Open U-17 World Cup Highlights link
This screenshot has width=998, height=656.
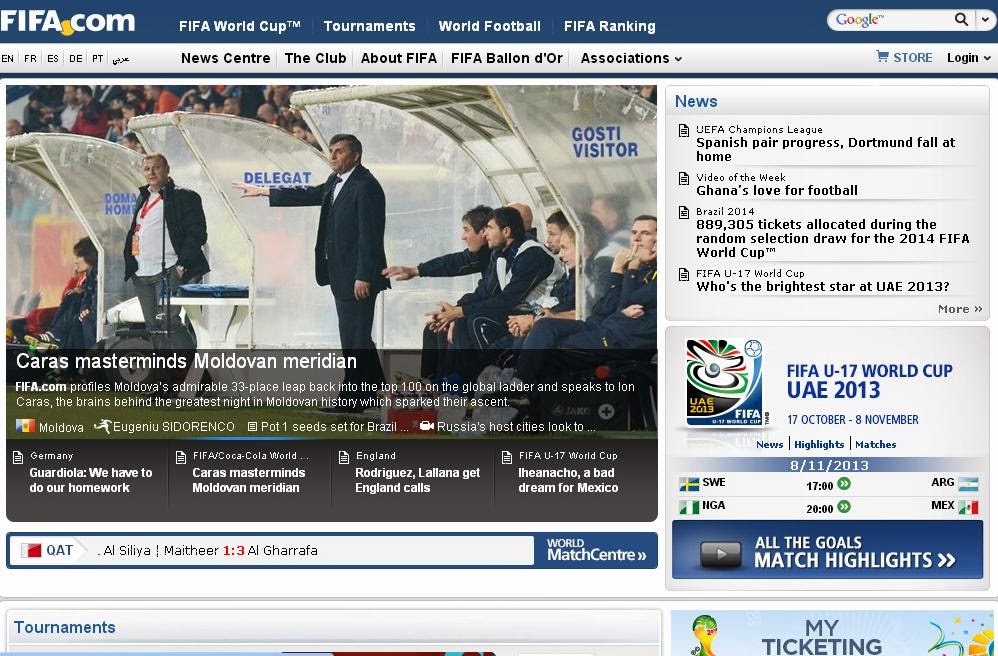tap(819, 444)
